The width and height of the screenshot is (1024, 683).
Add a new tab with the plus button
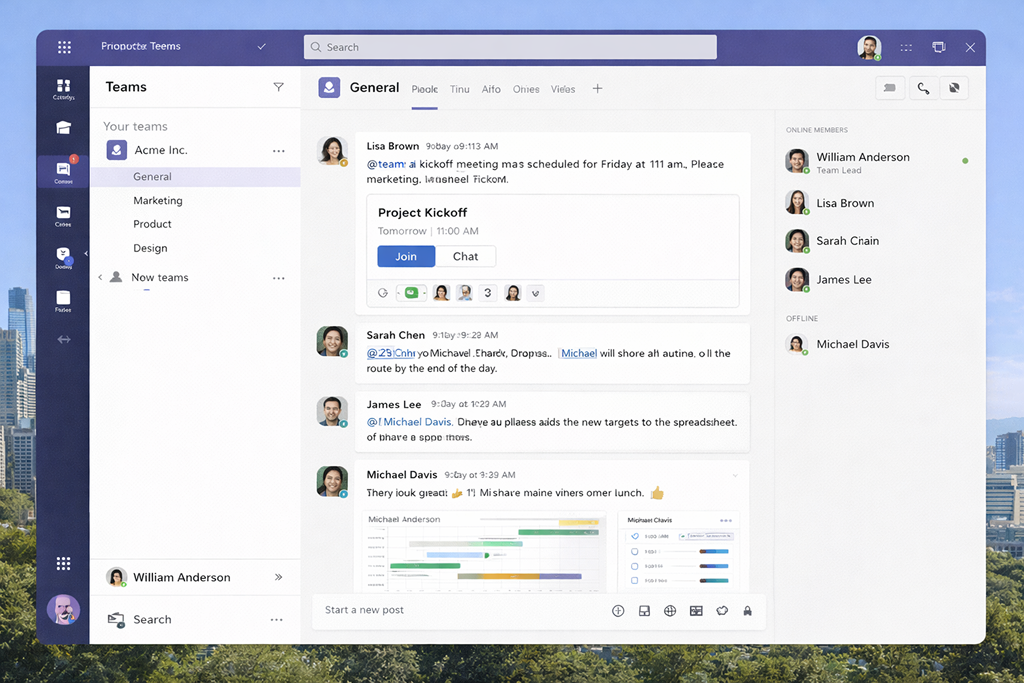pos(597,89)
